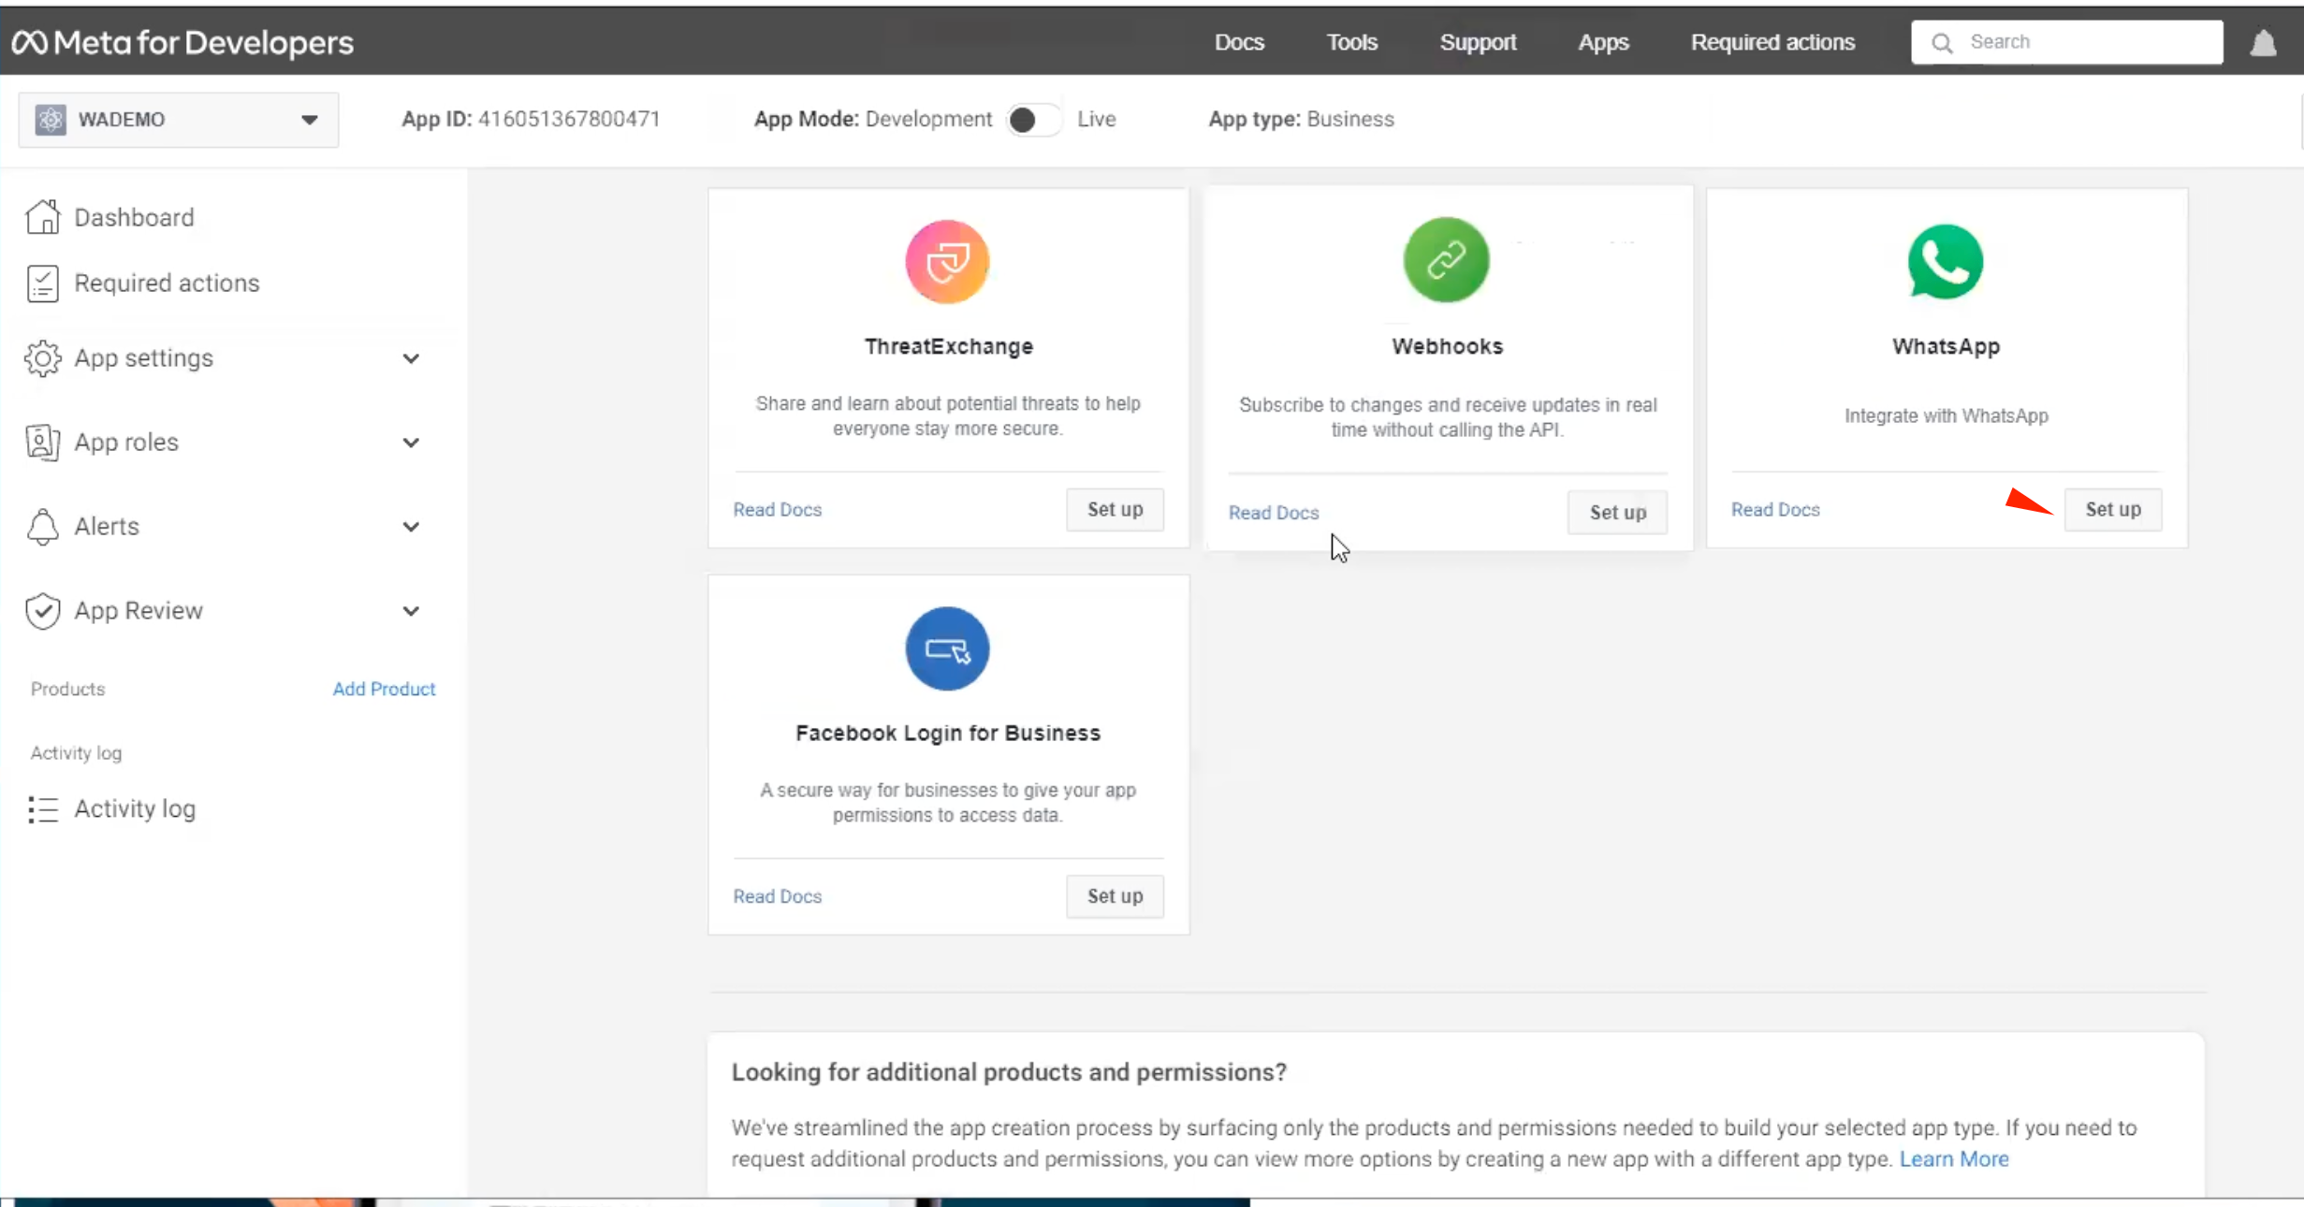Open the Docs menu in top bar
The height and width of the screenshot is (1207, 2304).
point(1239,42)
